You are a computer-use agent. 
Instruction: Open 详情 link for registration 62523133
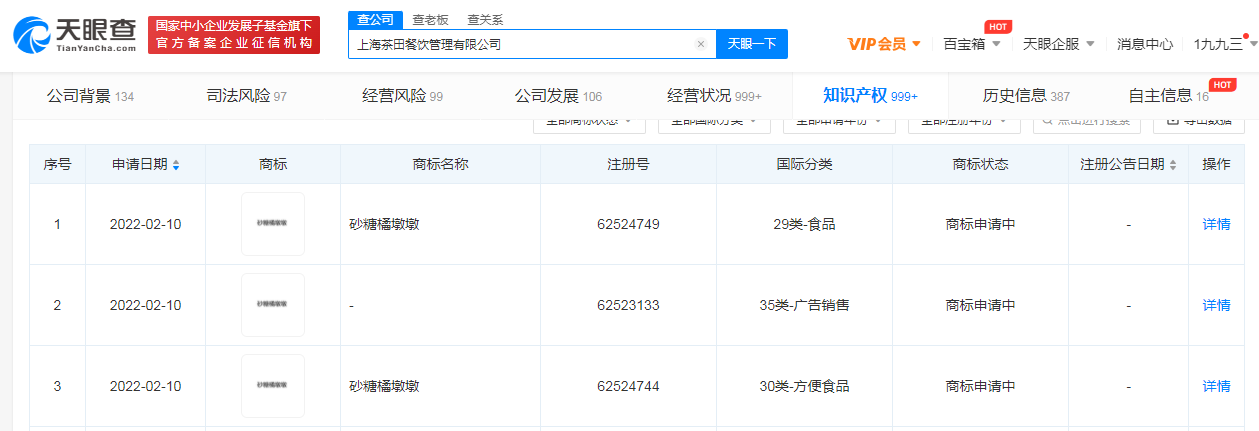[1216, 305]
